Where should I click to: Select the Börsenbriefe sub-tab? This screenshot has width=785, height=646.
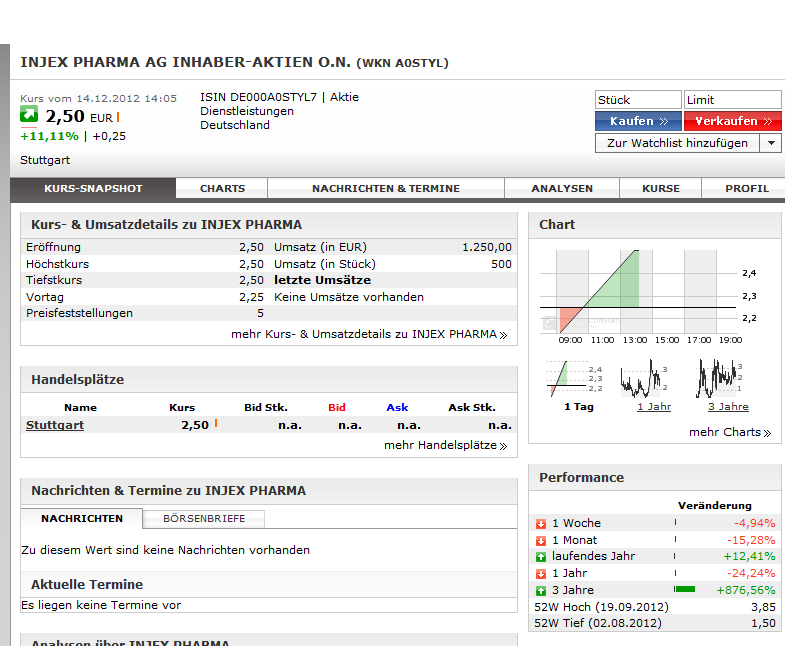click(x=204, y=518)
